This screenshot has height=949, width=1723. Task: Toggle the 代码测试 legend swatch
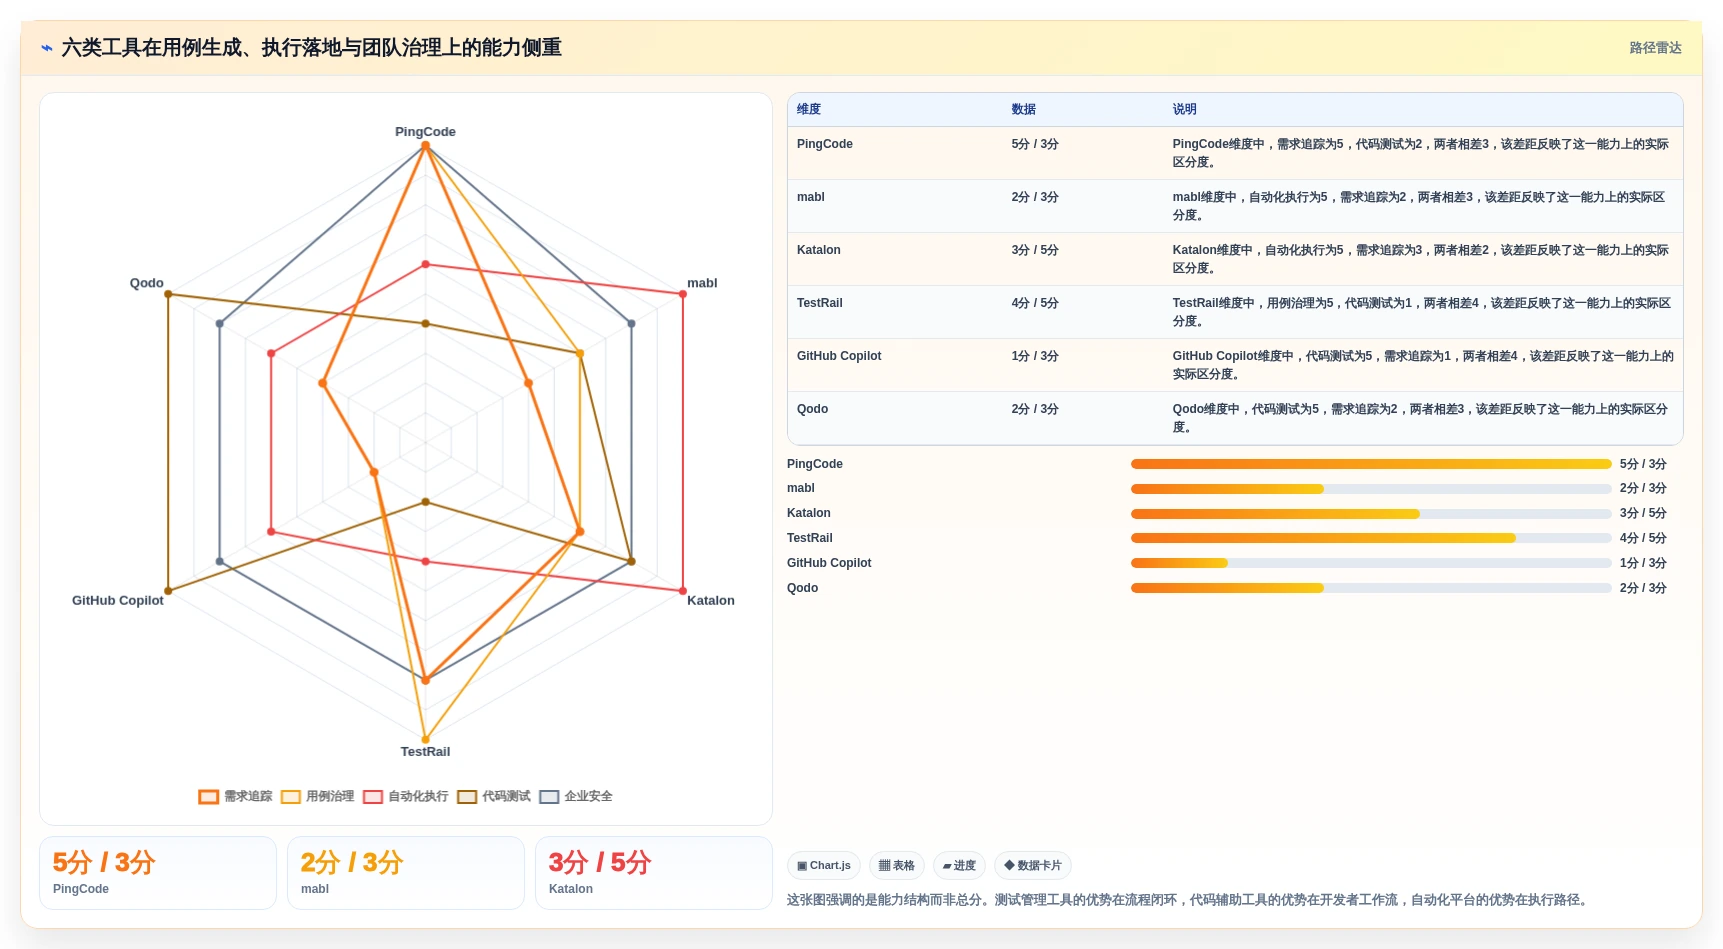click(x=467, y=797)
